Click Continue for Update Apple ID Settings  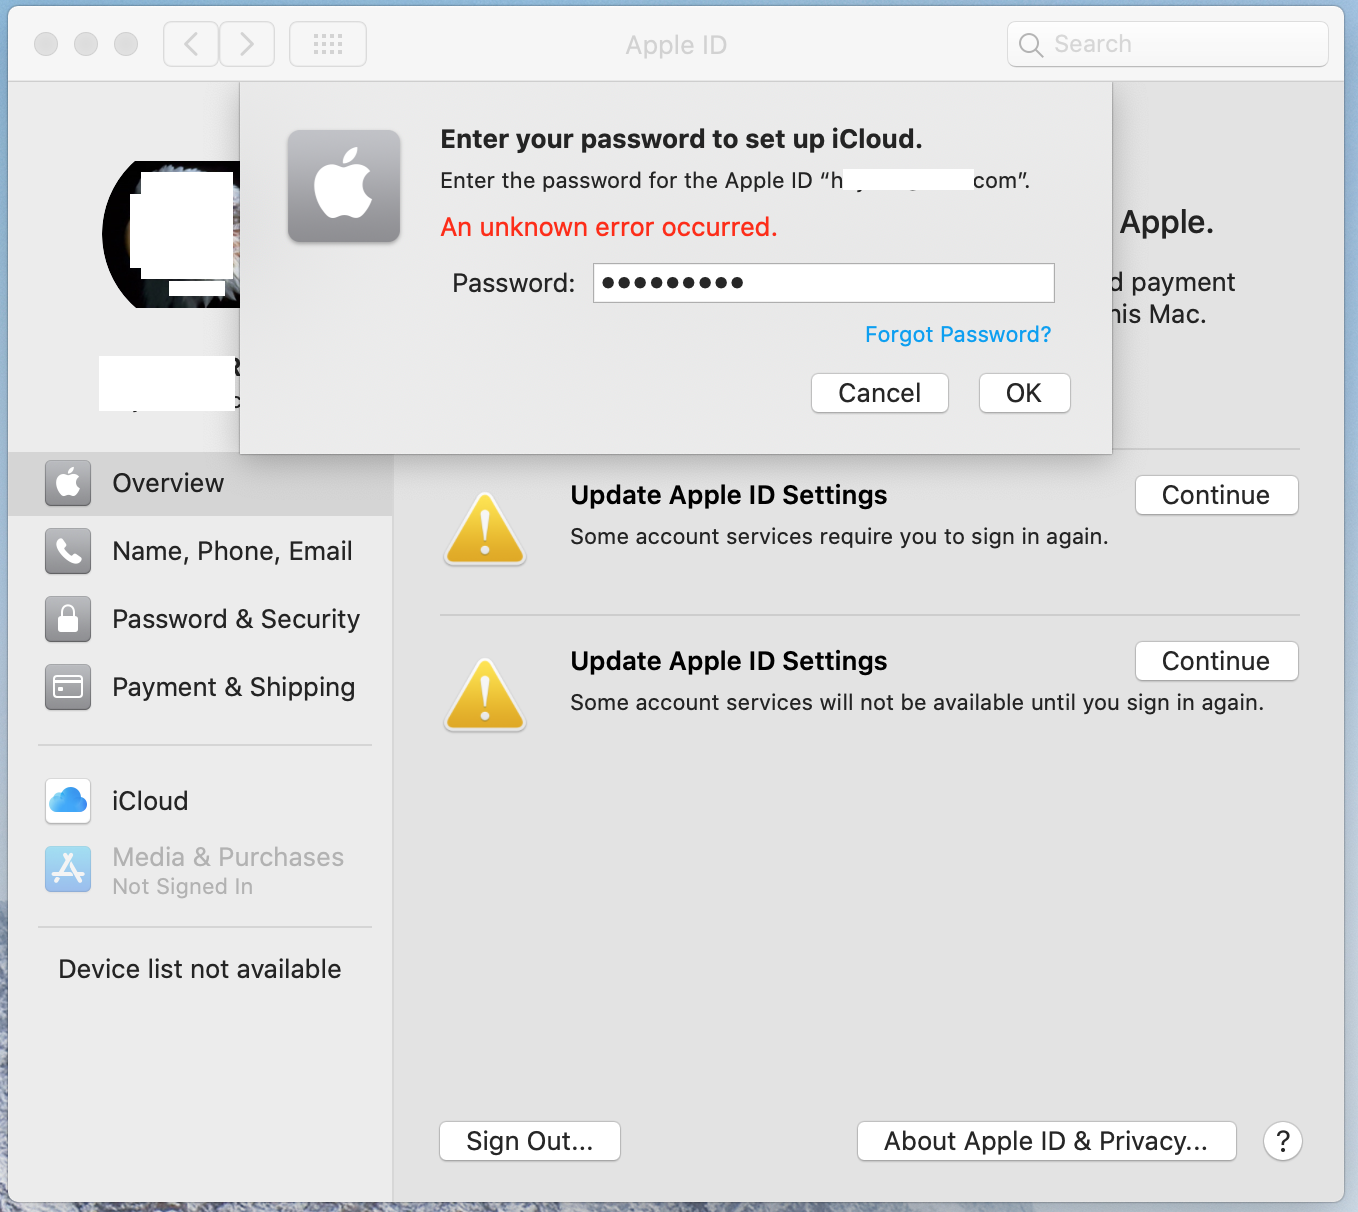point(1216,495)
